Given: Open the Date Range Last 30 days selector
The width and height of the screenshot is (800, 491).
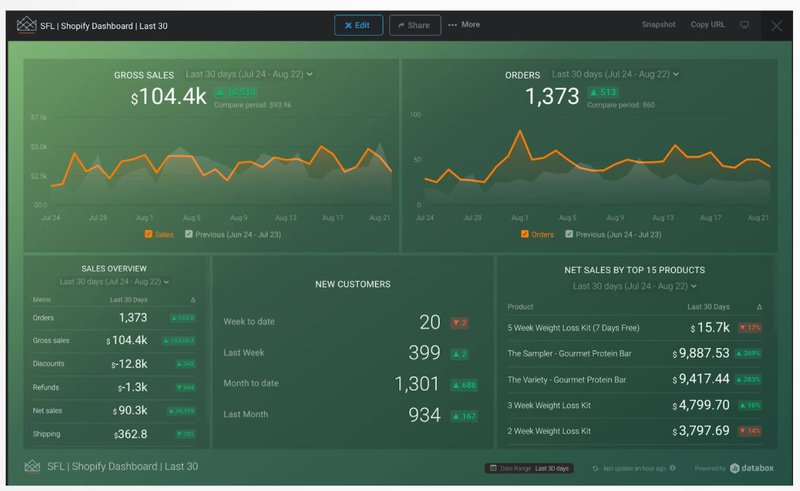Looking at the screenshot, I should point(529,468).
